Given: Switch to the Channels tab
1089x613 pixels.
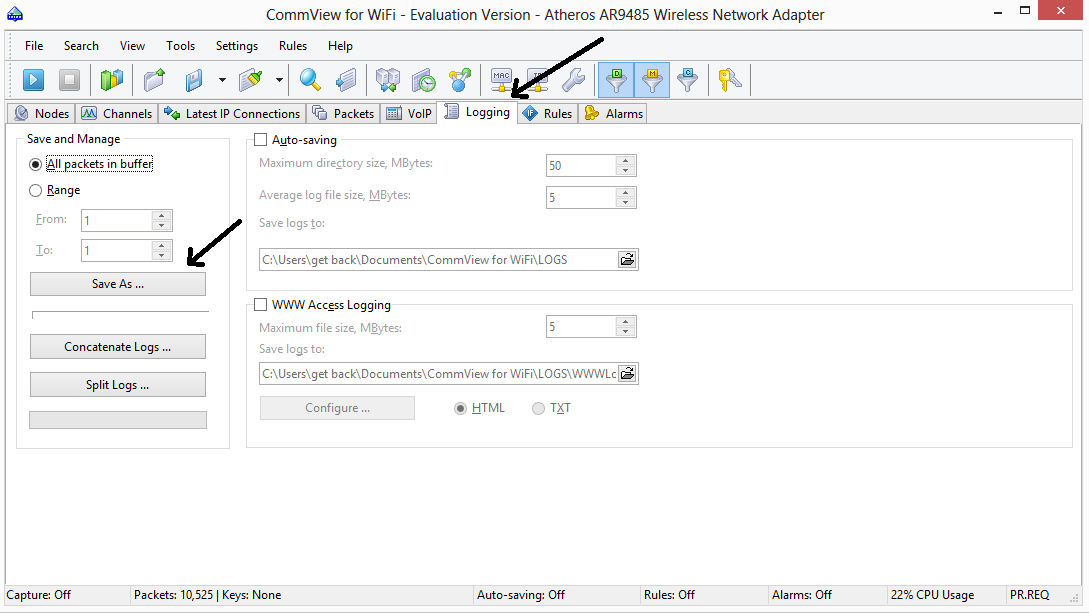Looking at the screenshot, I should pyautogui.click(x=117, y=114).
